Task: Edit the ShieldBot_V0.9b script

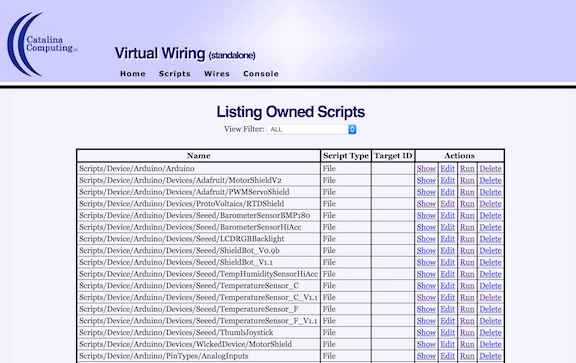Action: coord(447,251)
